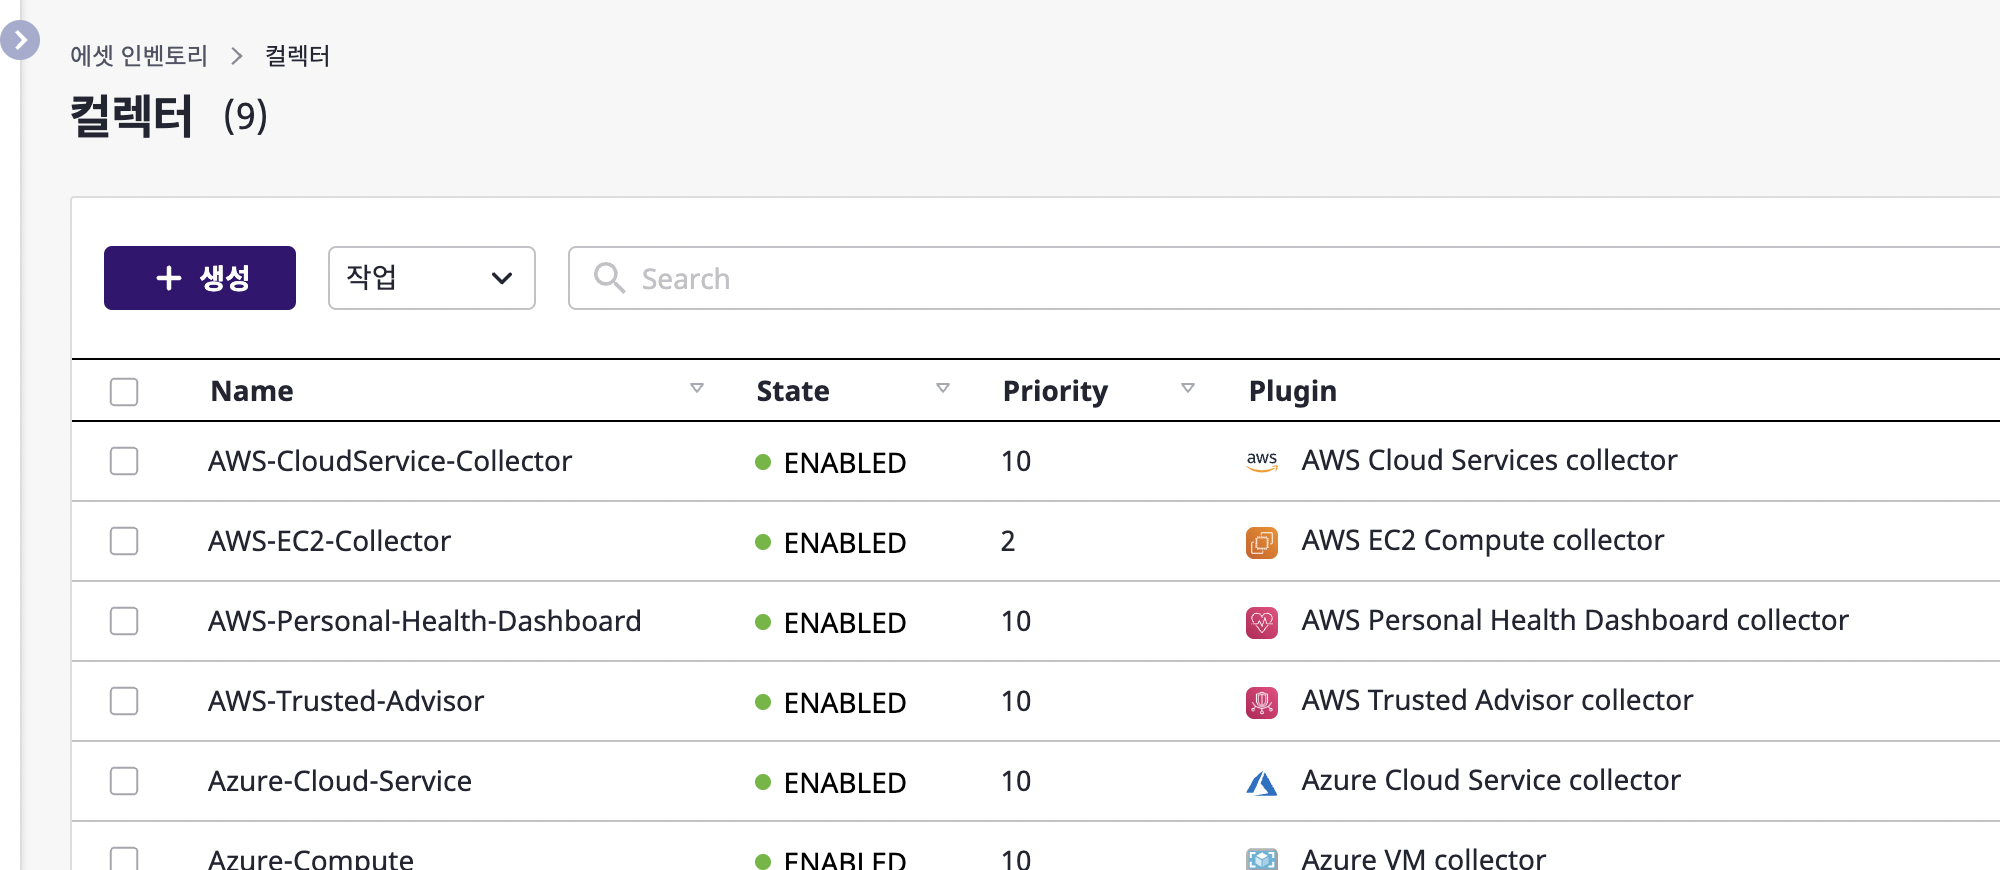
Task: Click the Trusted Advisor plugin icon
Action: (1262, 702)
